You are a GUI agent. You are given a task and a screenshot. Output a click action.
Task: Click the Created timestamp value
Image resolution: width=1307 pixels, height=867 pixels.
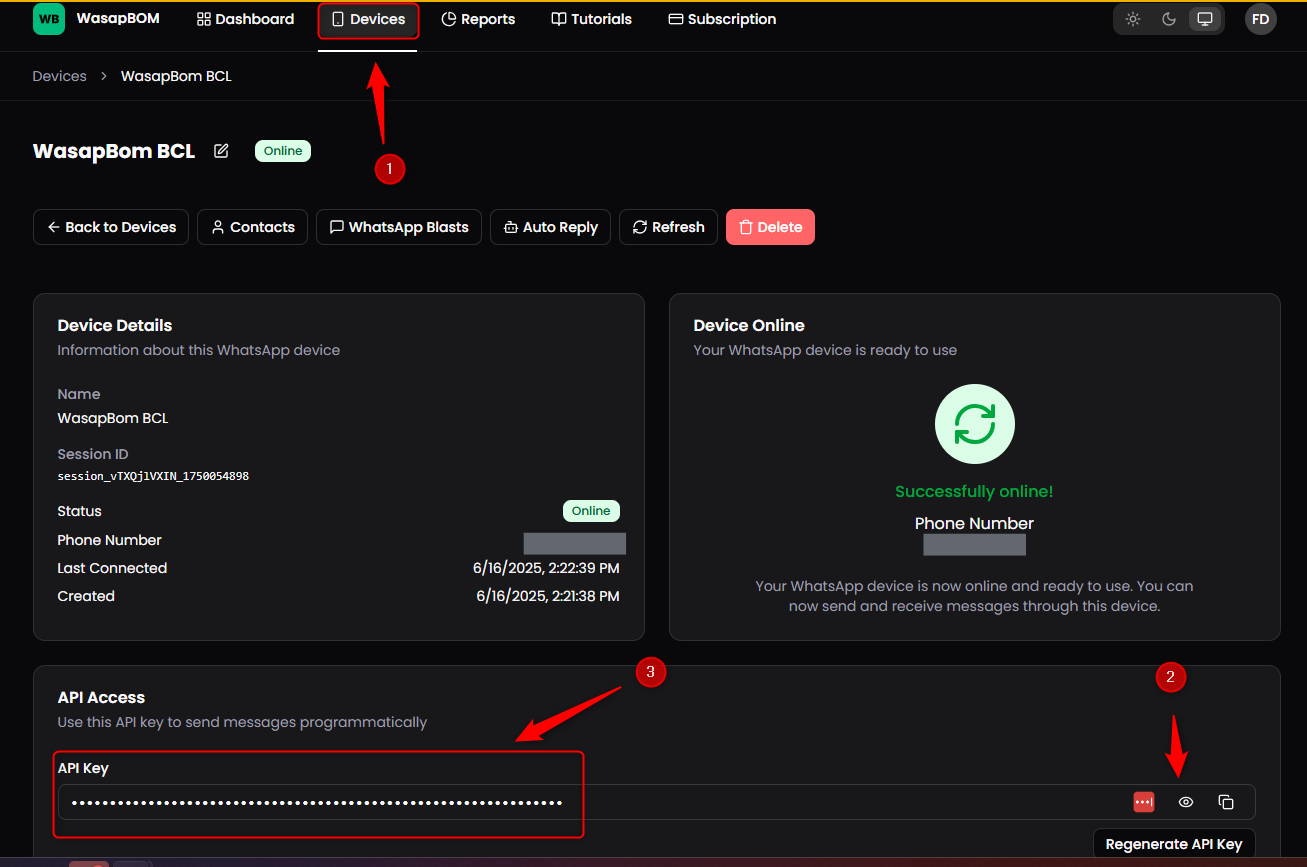point(548,596)
